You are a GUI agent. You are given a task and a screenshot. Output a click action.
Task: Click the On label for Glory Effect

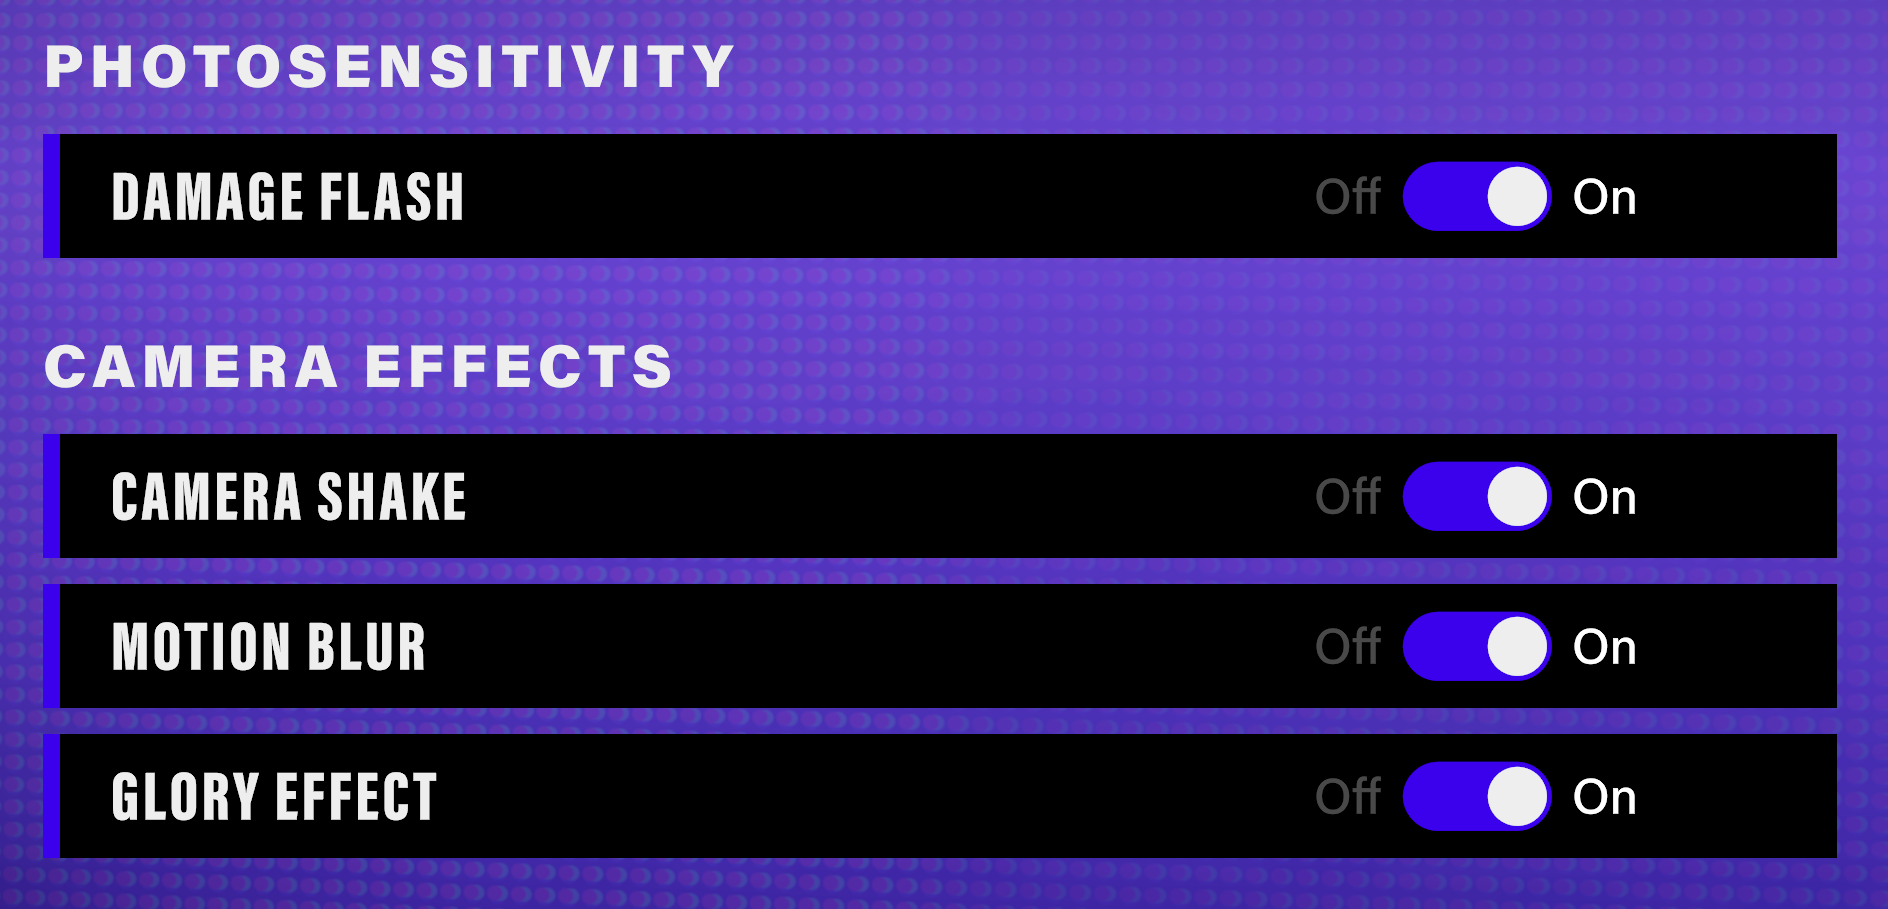click(1604, 797)
